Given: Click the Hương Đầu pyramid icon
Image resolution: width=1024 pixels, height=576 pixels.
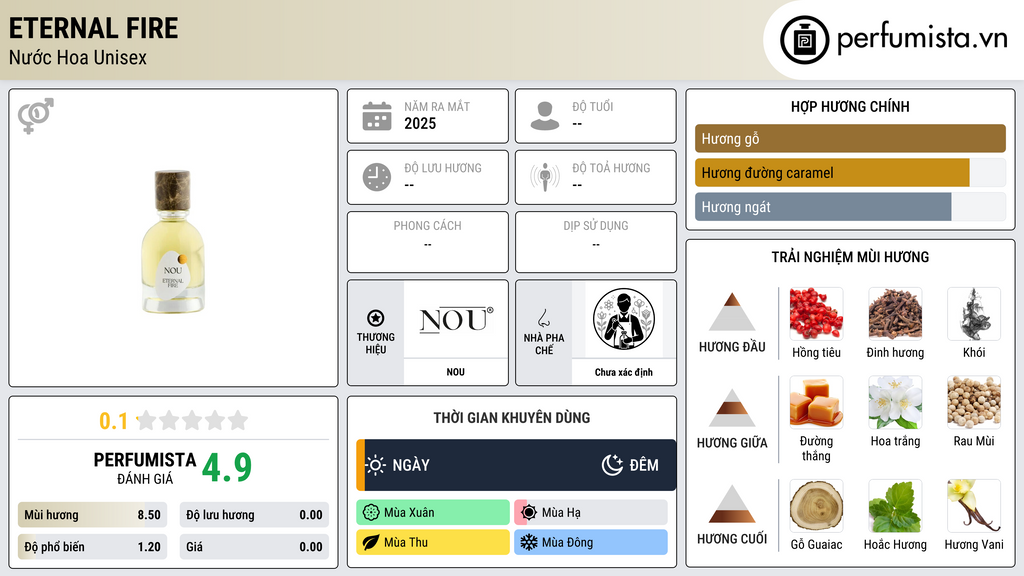Looking at the screenshot, I should click(732, 312).
